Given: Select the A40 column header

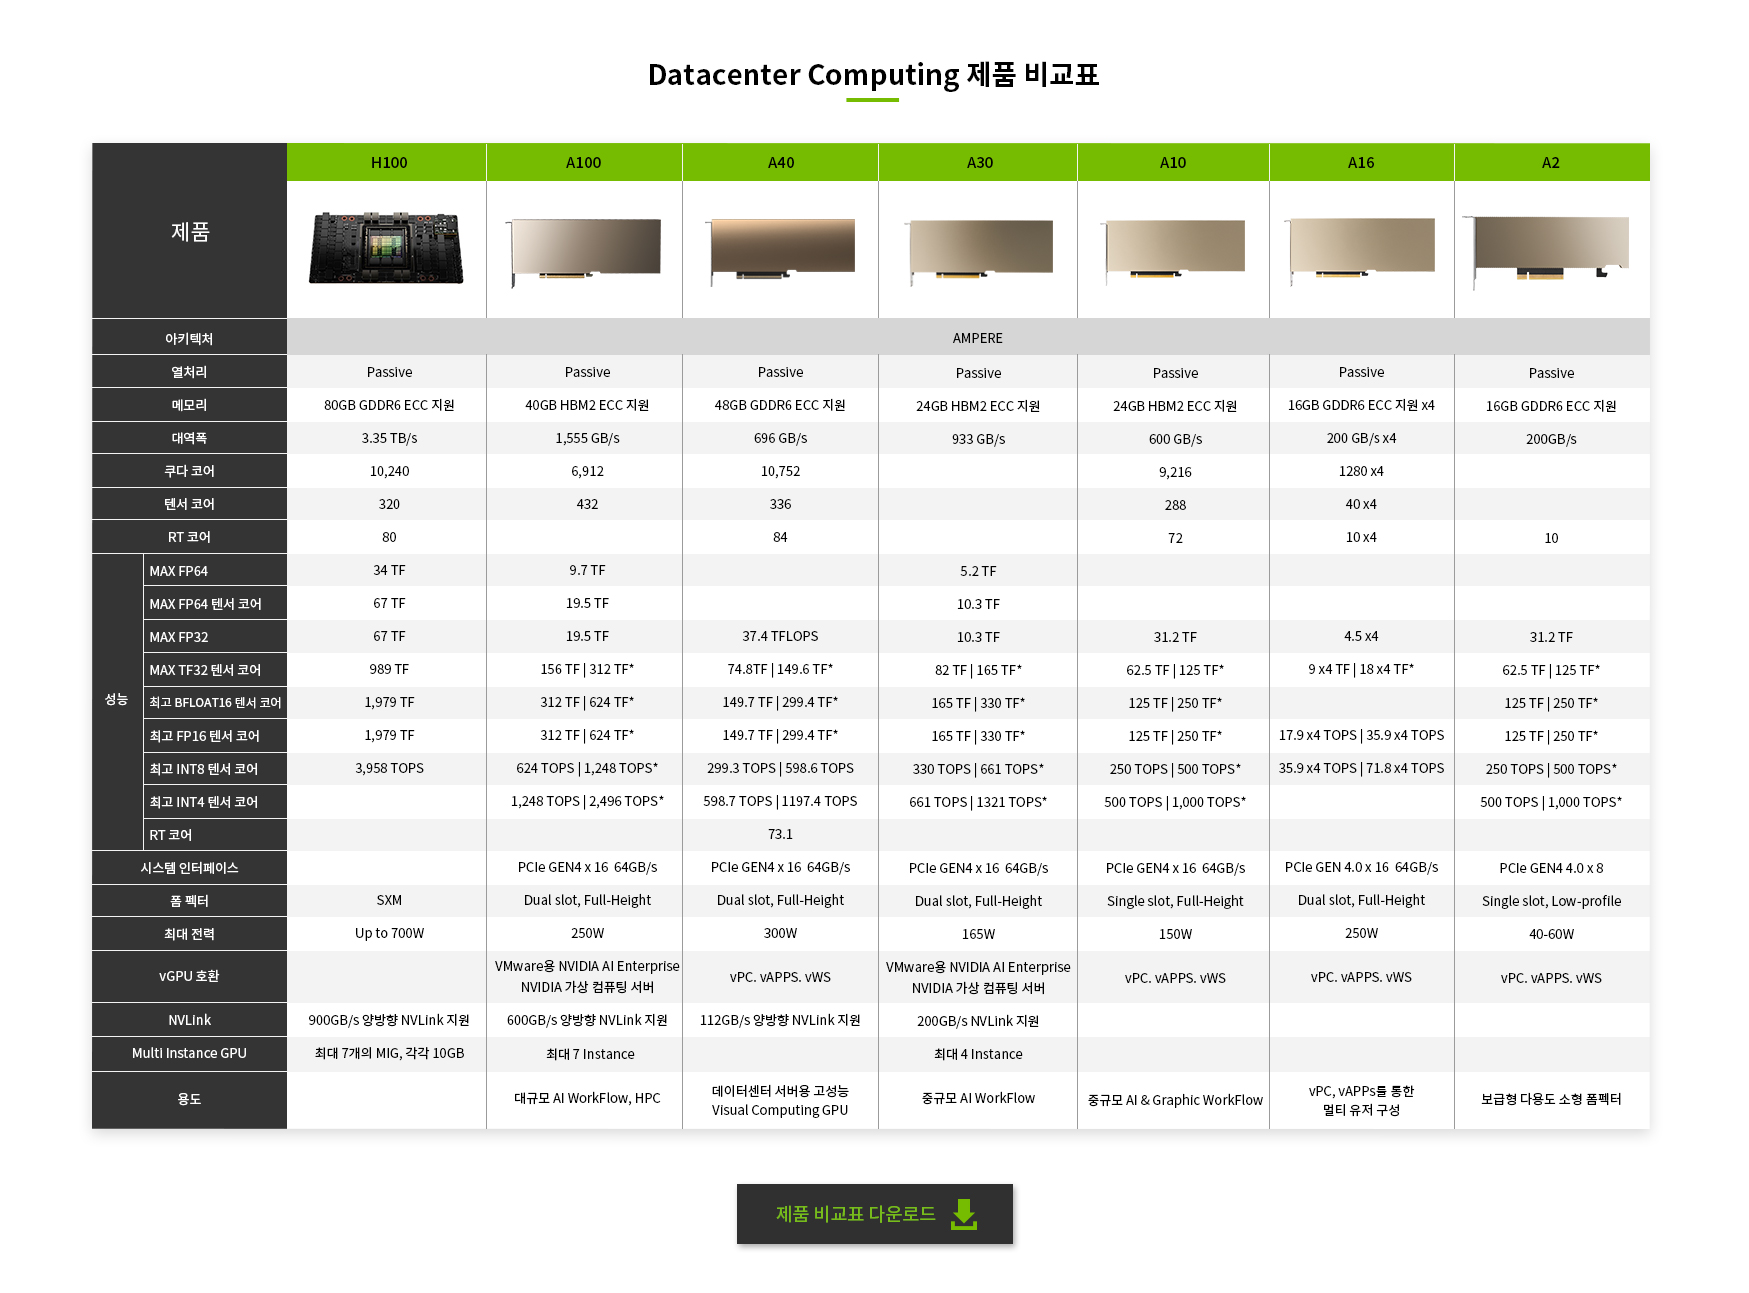Looking at the screenshot, I should [x=781, y=162].
